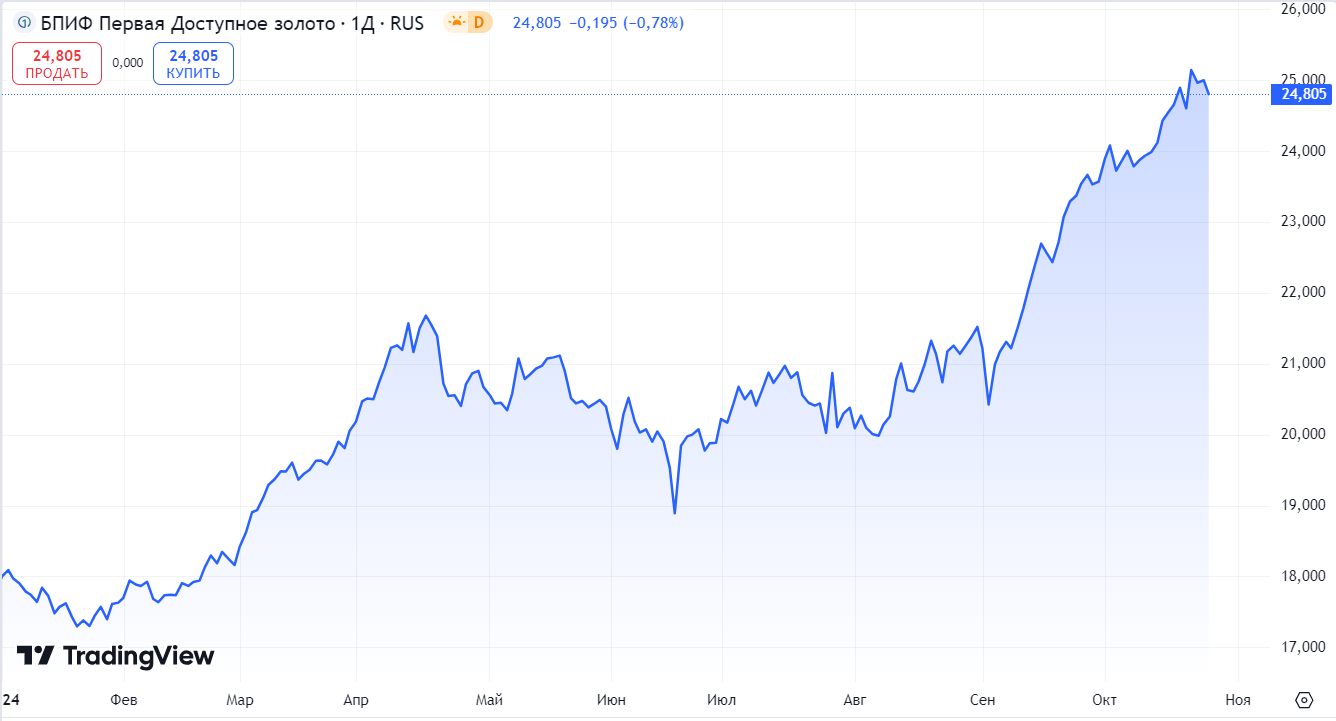Click the 20,000 price axis label

pos(1301,434)
